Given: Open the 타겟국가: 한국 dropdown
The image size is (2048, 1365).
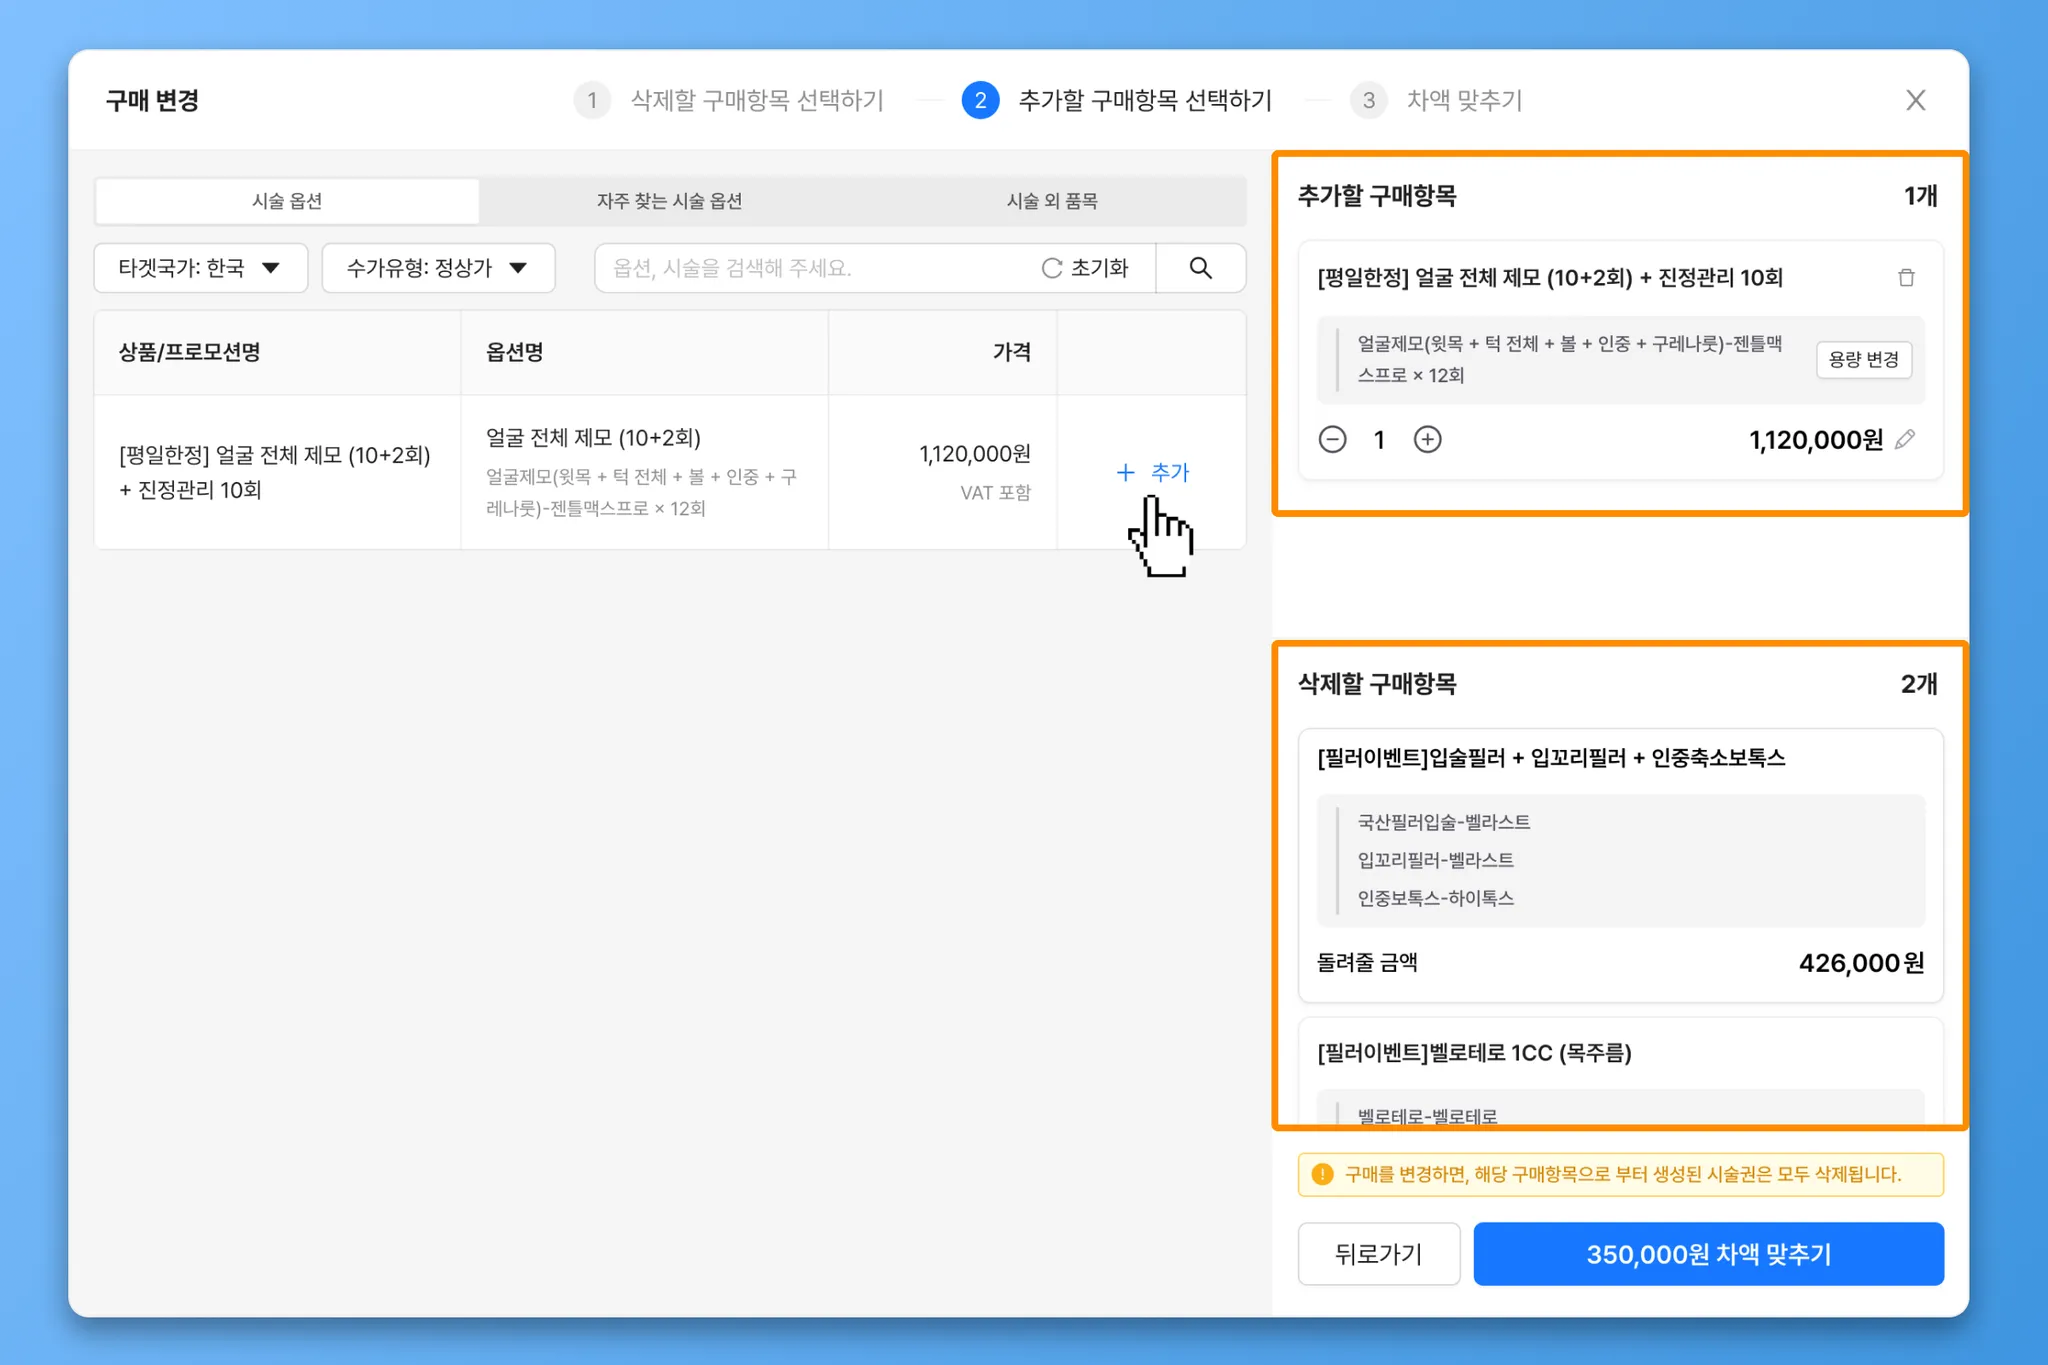Looking at the screenshot, I should click(200, 268).
